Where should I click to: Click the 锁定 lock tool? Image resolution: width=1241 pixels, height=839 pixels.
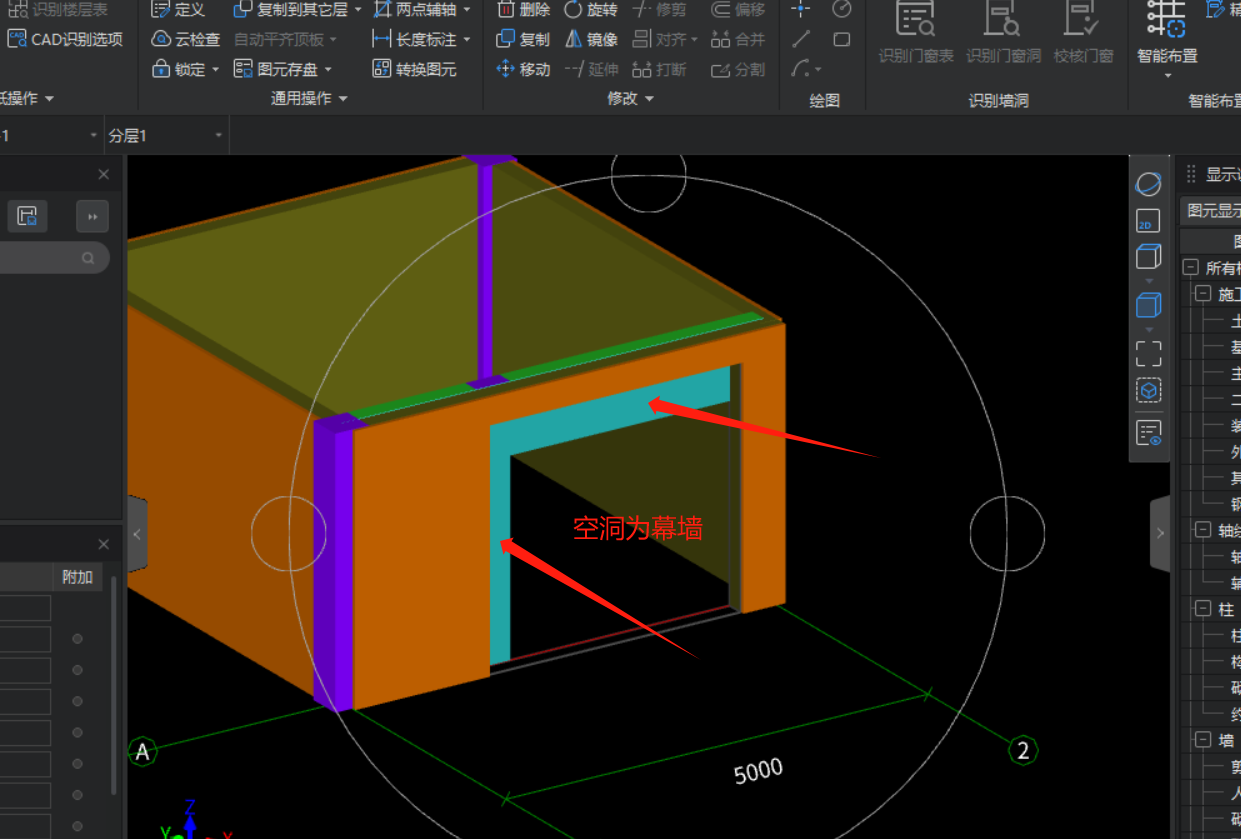(x=179, y=69)
